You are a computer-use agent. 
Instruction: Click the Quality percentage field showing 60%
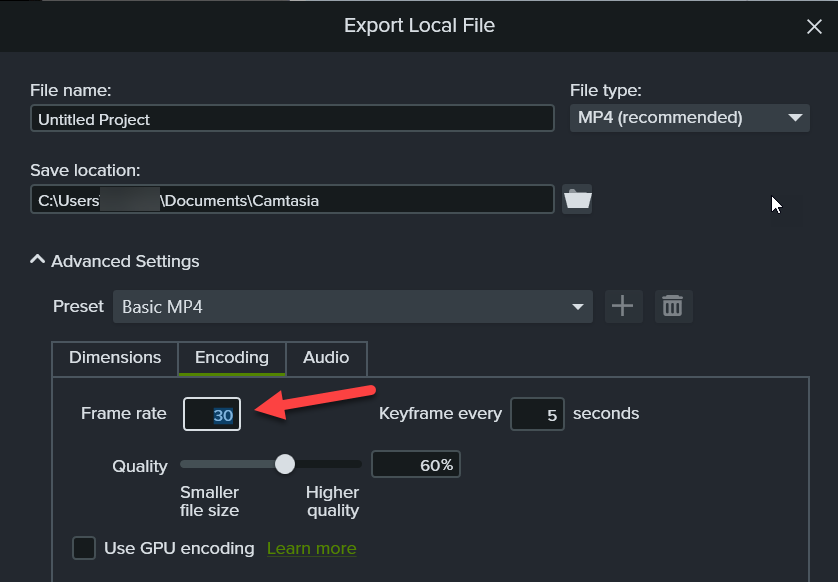point(416,465)
